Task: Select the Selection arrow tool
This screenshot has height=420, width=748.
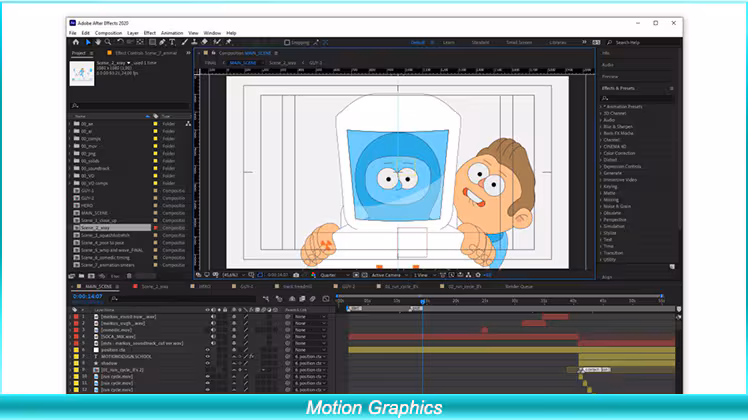Action: [88, 42]
